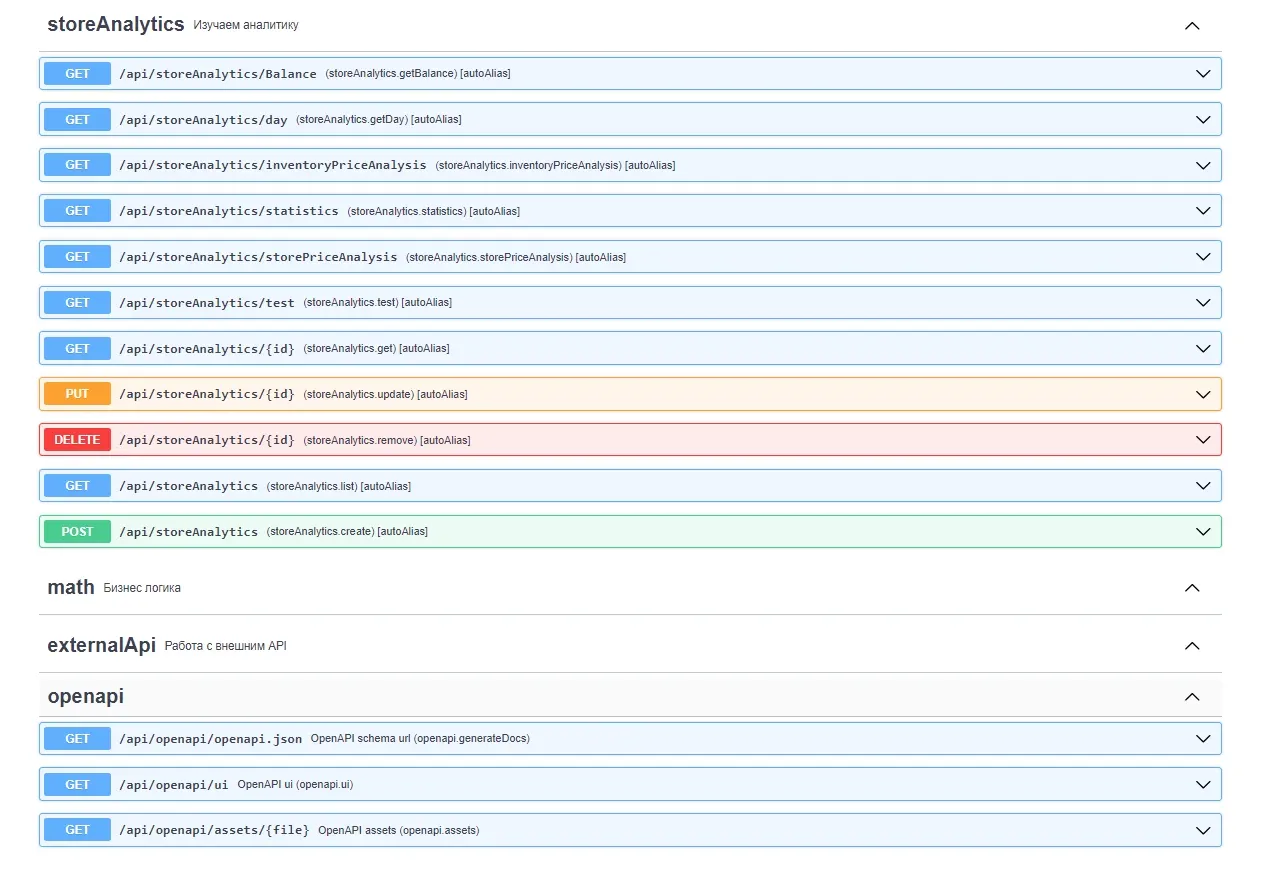Click the green POST method badge
This screenshot has height=872, width=1280.
coord(77,531)
